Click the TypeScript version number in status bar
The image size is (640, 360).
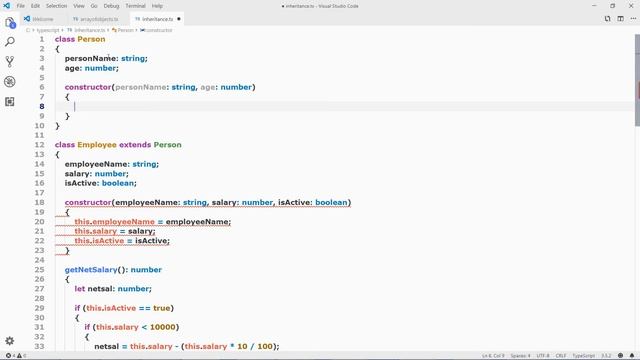pos(606,356)
